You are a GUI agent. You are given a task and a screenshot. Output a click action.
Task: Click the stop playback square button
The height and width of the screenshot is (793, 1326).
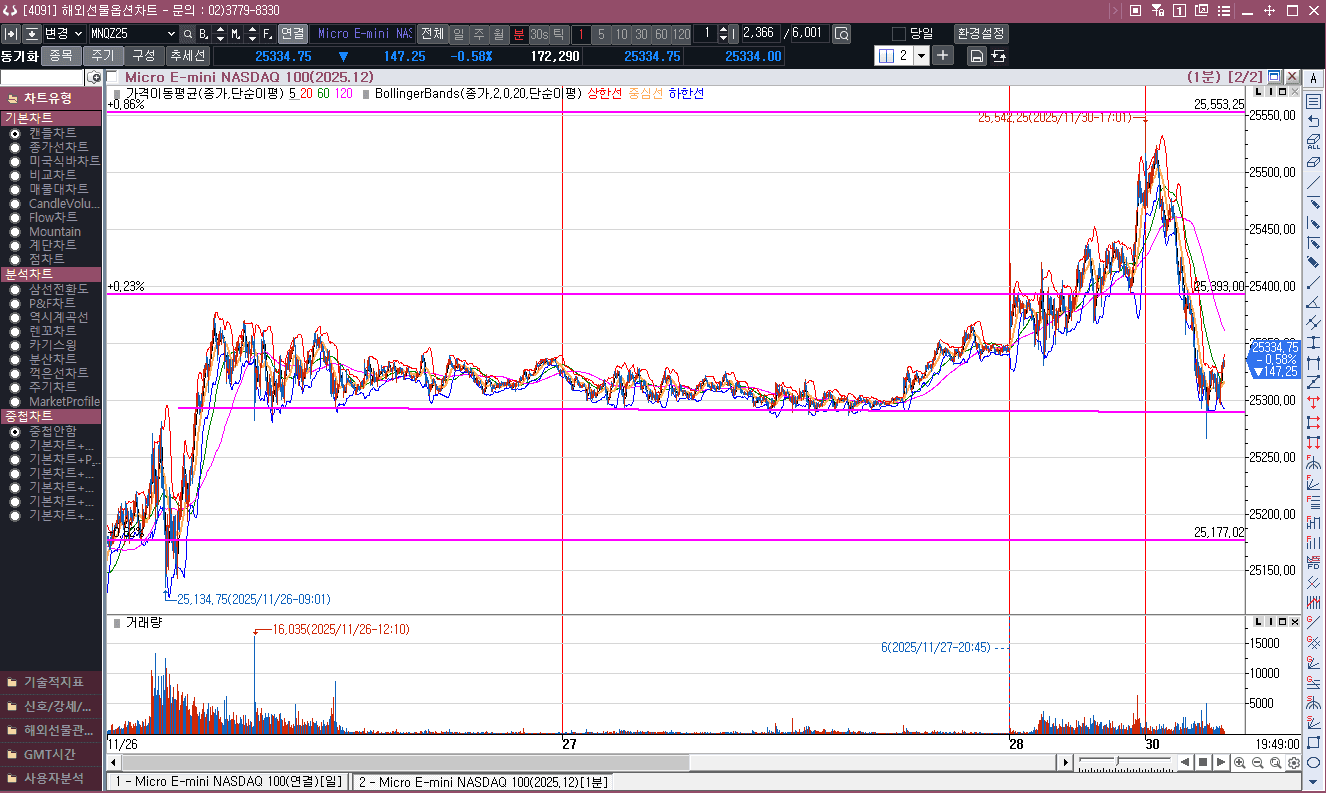(1203, 763)
